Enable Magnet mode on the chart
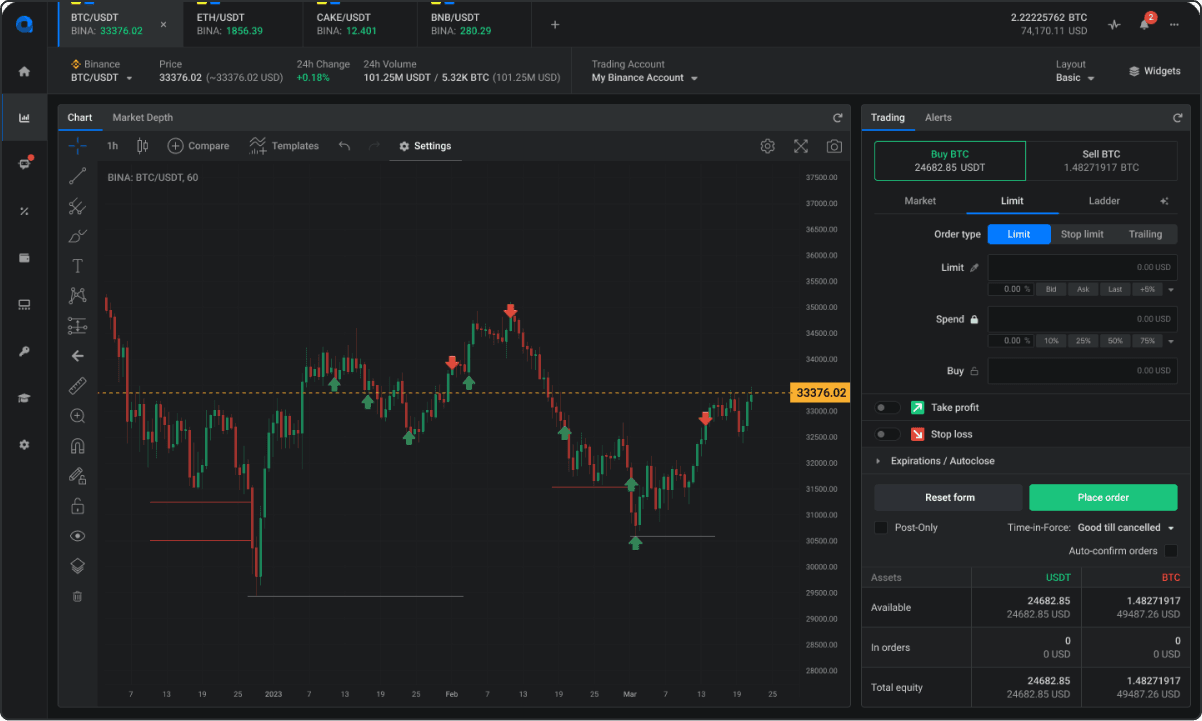This screenshot has height=721, width=1202. 77,445
